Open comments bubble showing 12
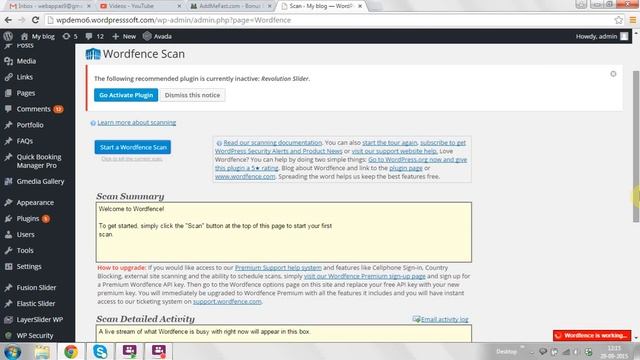 (95, 36)
